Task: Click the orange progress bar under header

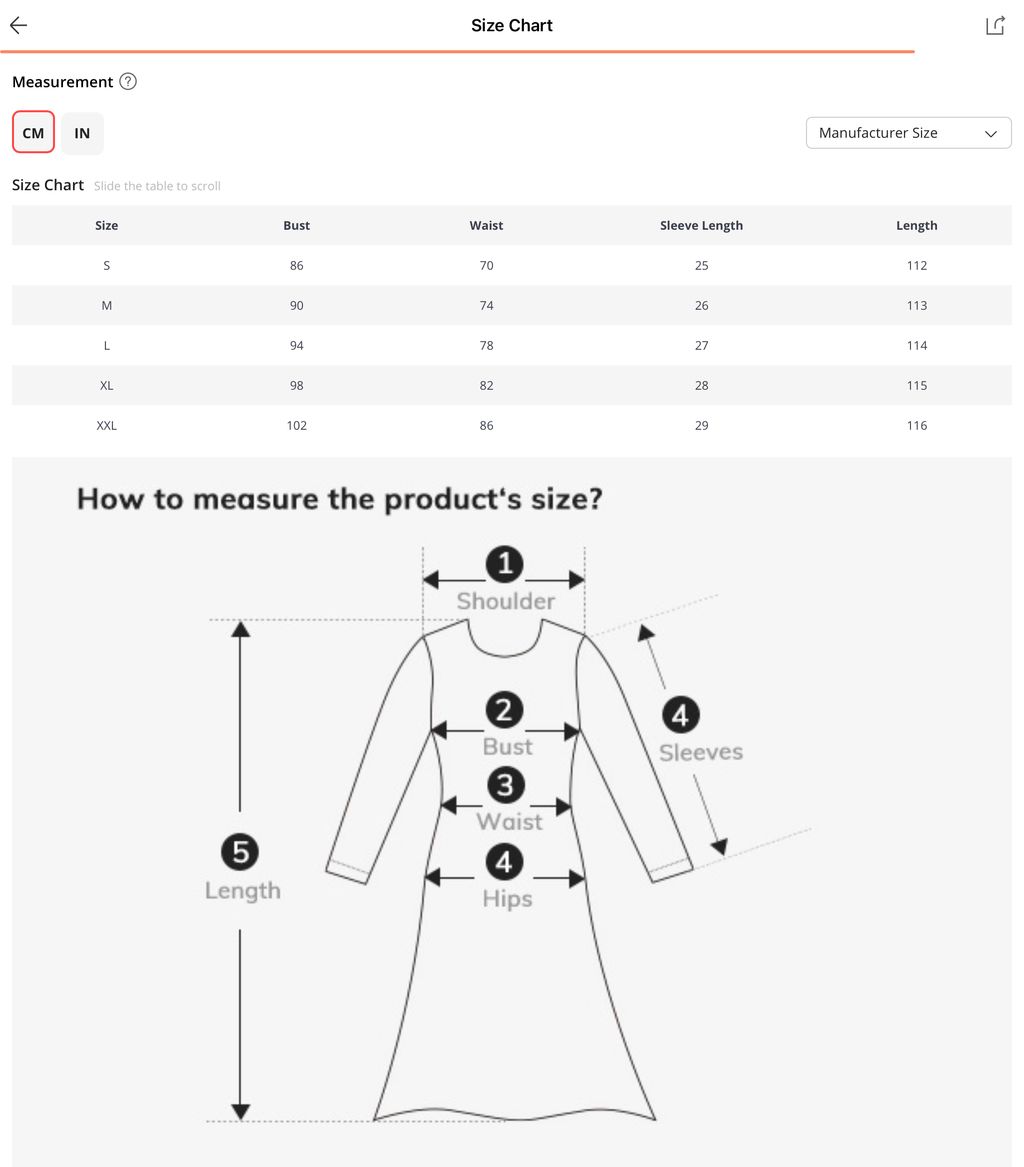Action: 457,51
